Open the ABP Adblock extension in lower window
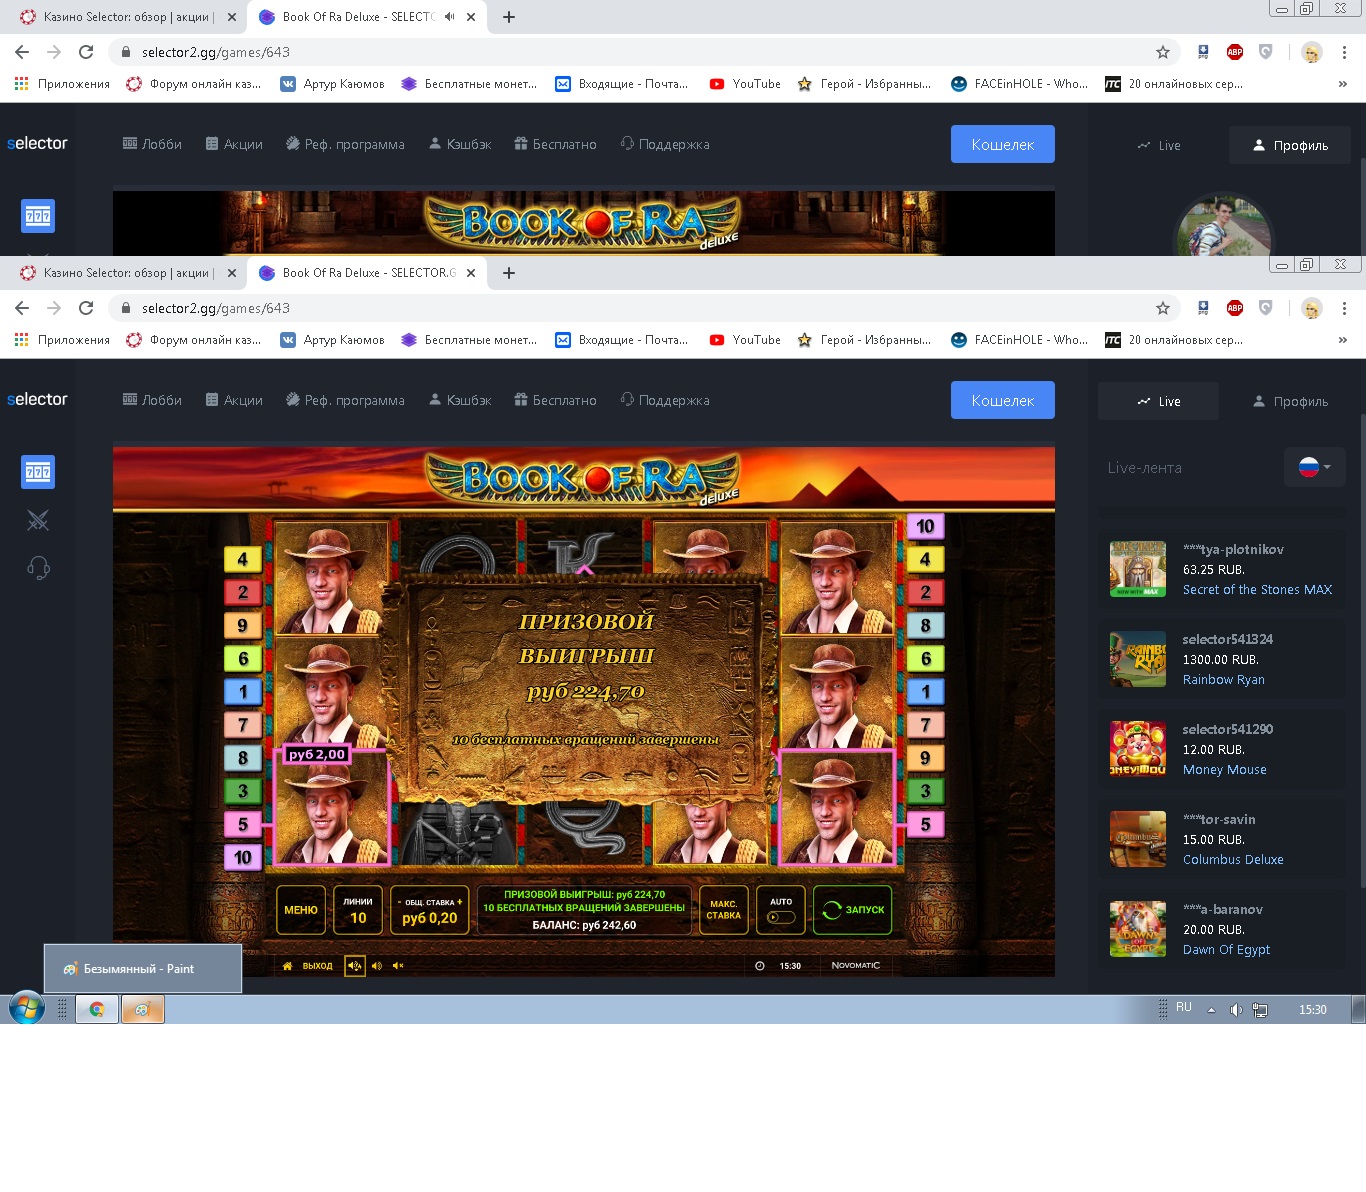This screenshot has height=1192, width=1366. (1235, 308)
